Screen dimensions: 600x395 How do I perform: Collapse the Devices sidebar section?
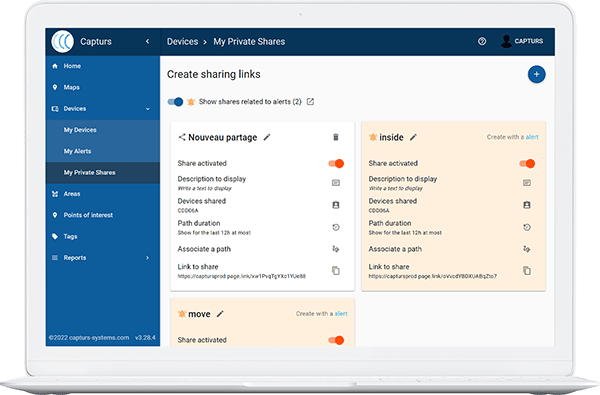coord(148,109)
